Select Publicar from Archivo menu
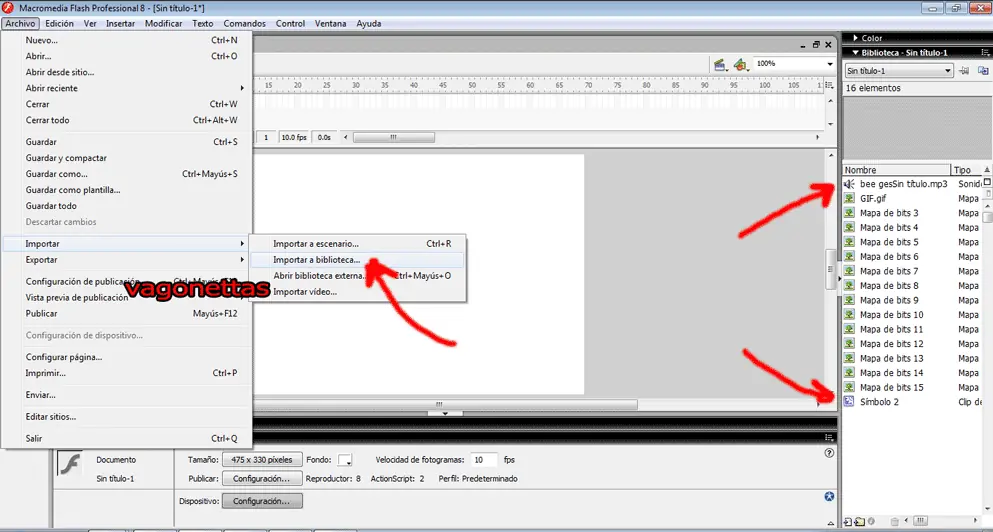Image resolution: width=993 pixels, height=532 pixels. 127,314
